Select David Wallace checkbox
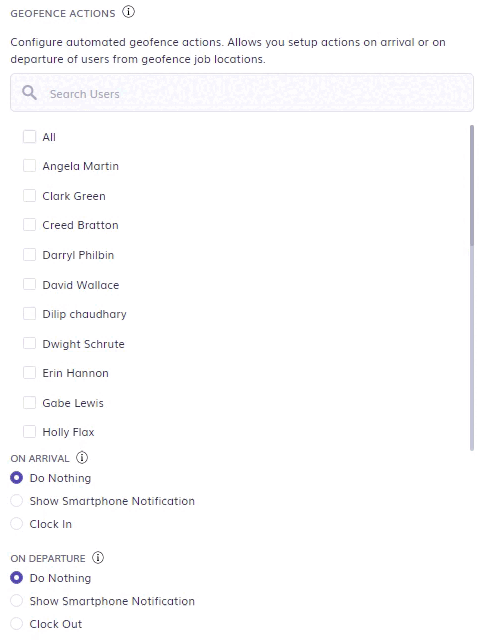This screenshot has height=640, width=480. 29,284
